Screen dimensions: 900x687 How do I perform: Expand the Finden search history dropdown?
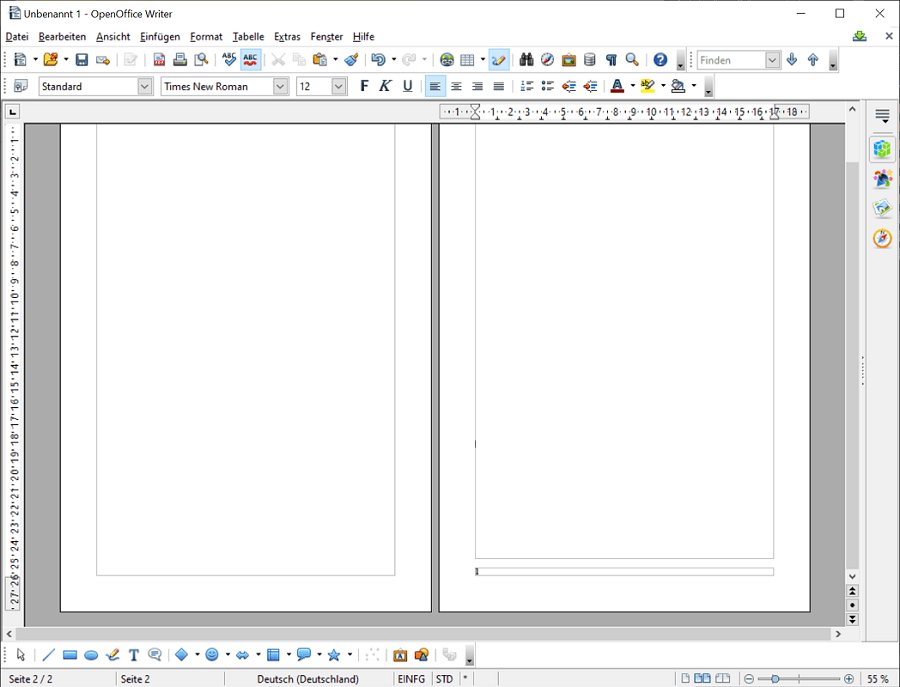click(773, 60)
